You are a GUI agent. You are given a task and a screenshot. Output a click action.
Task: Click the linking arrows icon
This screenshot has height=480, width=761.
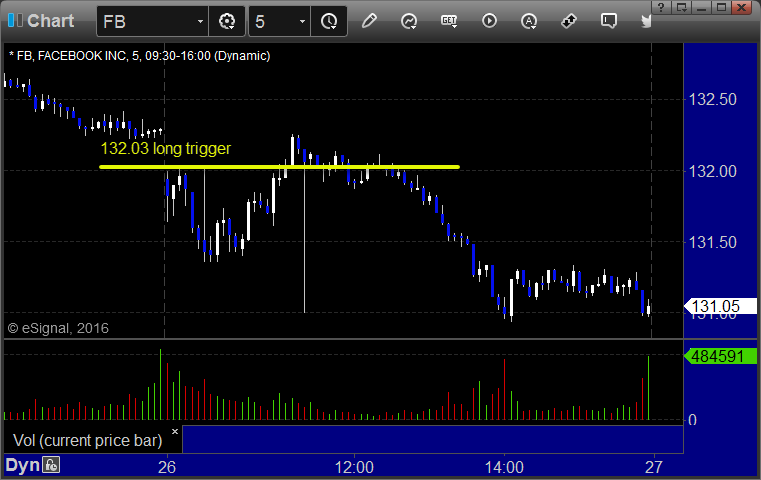coord(568,21)
